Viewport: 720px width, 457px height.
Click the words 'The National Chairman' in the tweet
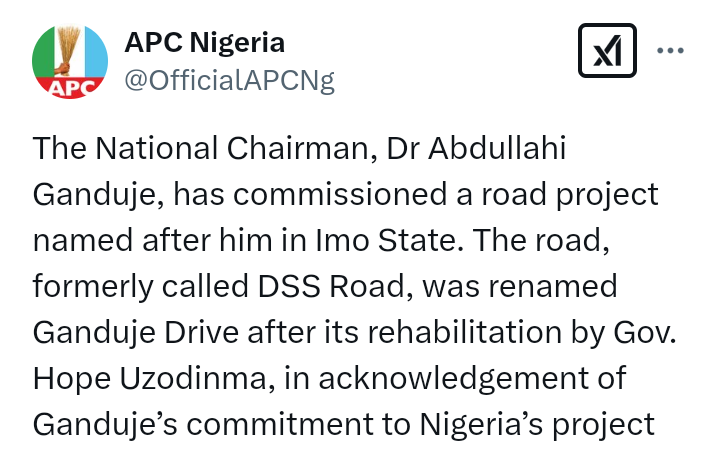coord(202,148)
